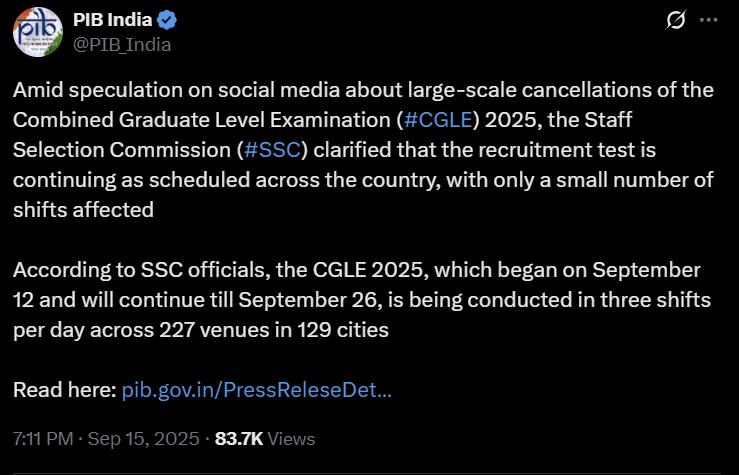Click the Views label

point(291,439)
